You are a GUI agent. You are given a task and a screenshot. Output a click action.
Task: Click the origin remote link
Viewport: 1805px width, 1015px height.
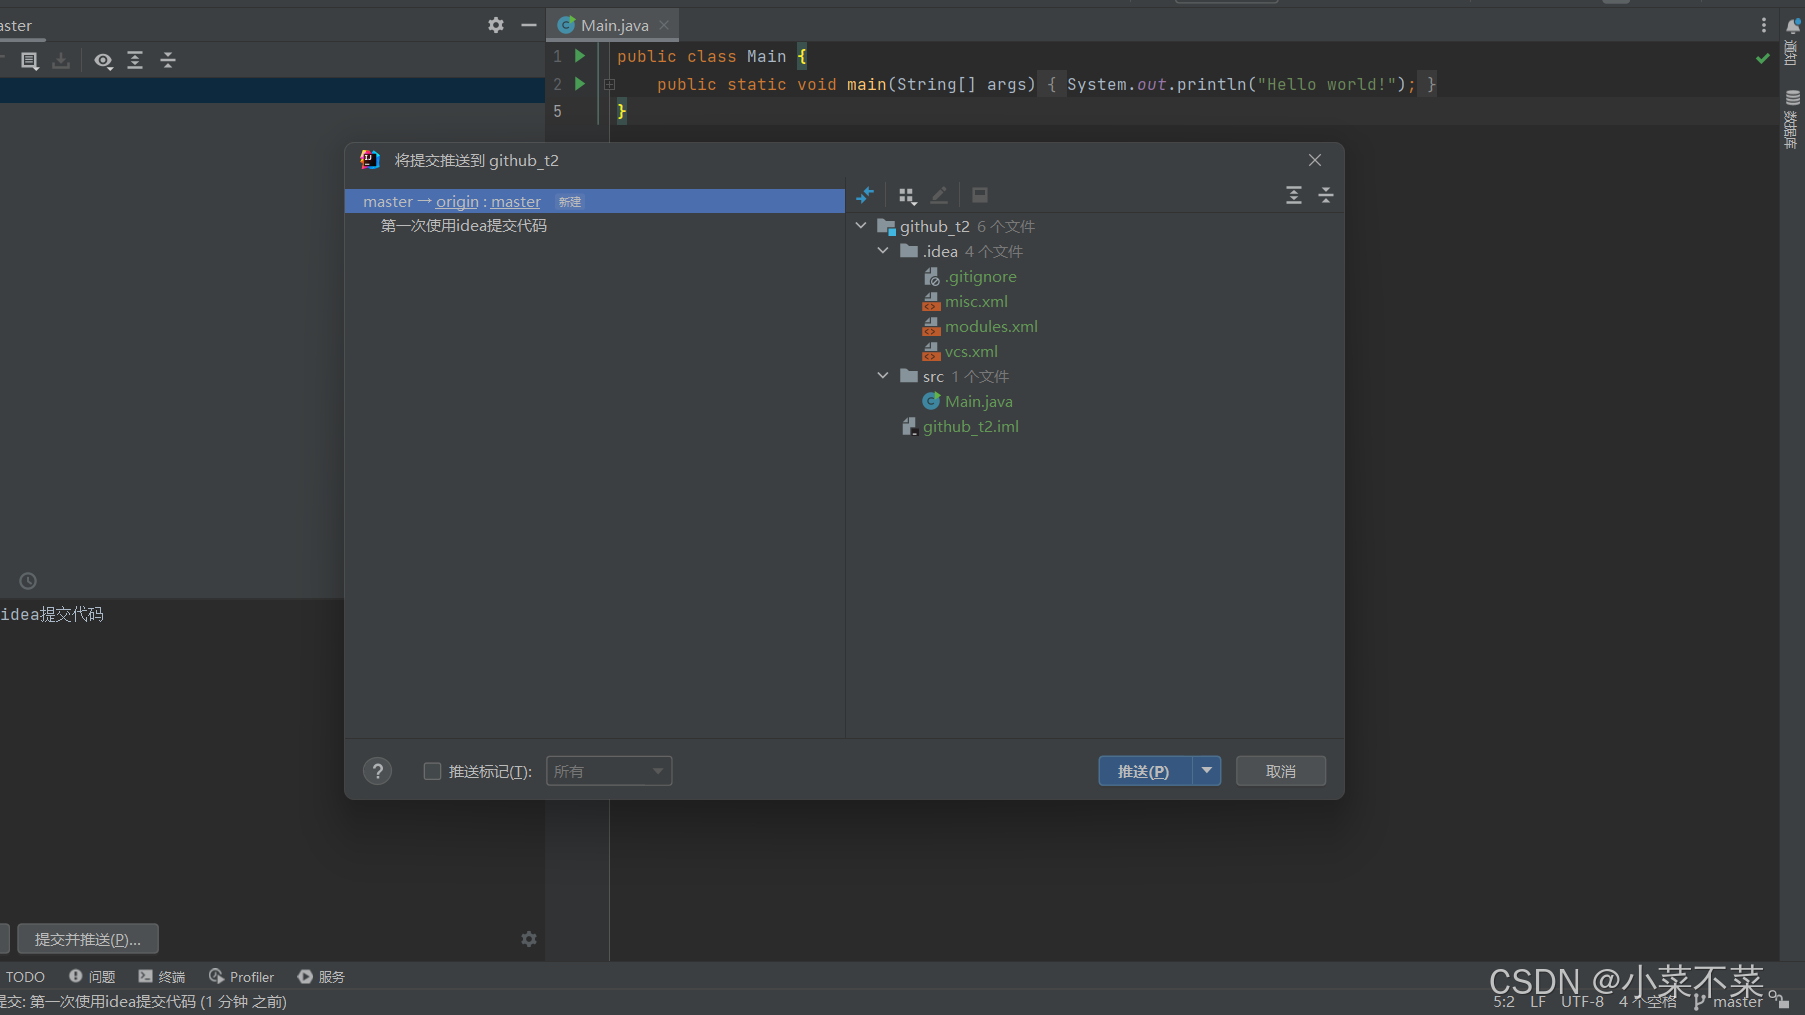pyautogui.click(x=457, y=202)
